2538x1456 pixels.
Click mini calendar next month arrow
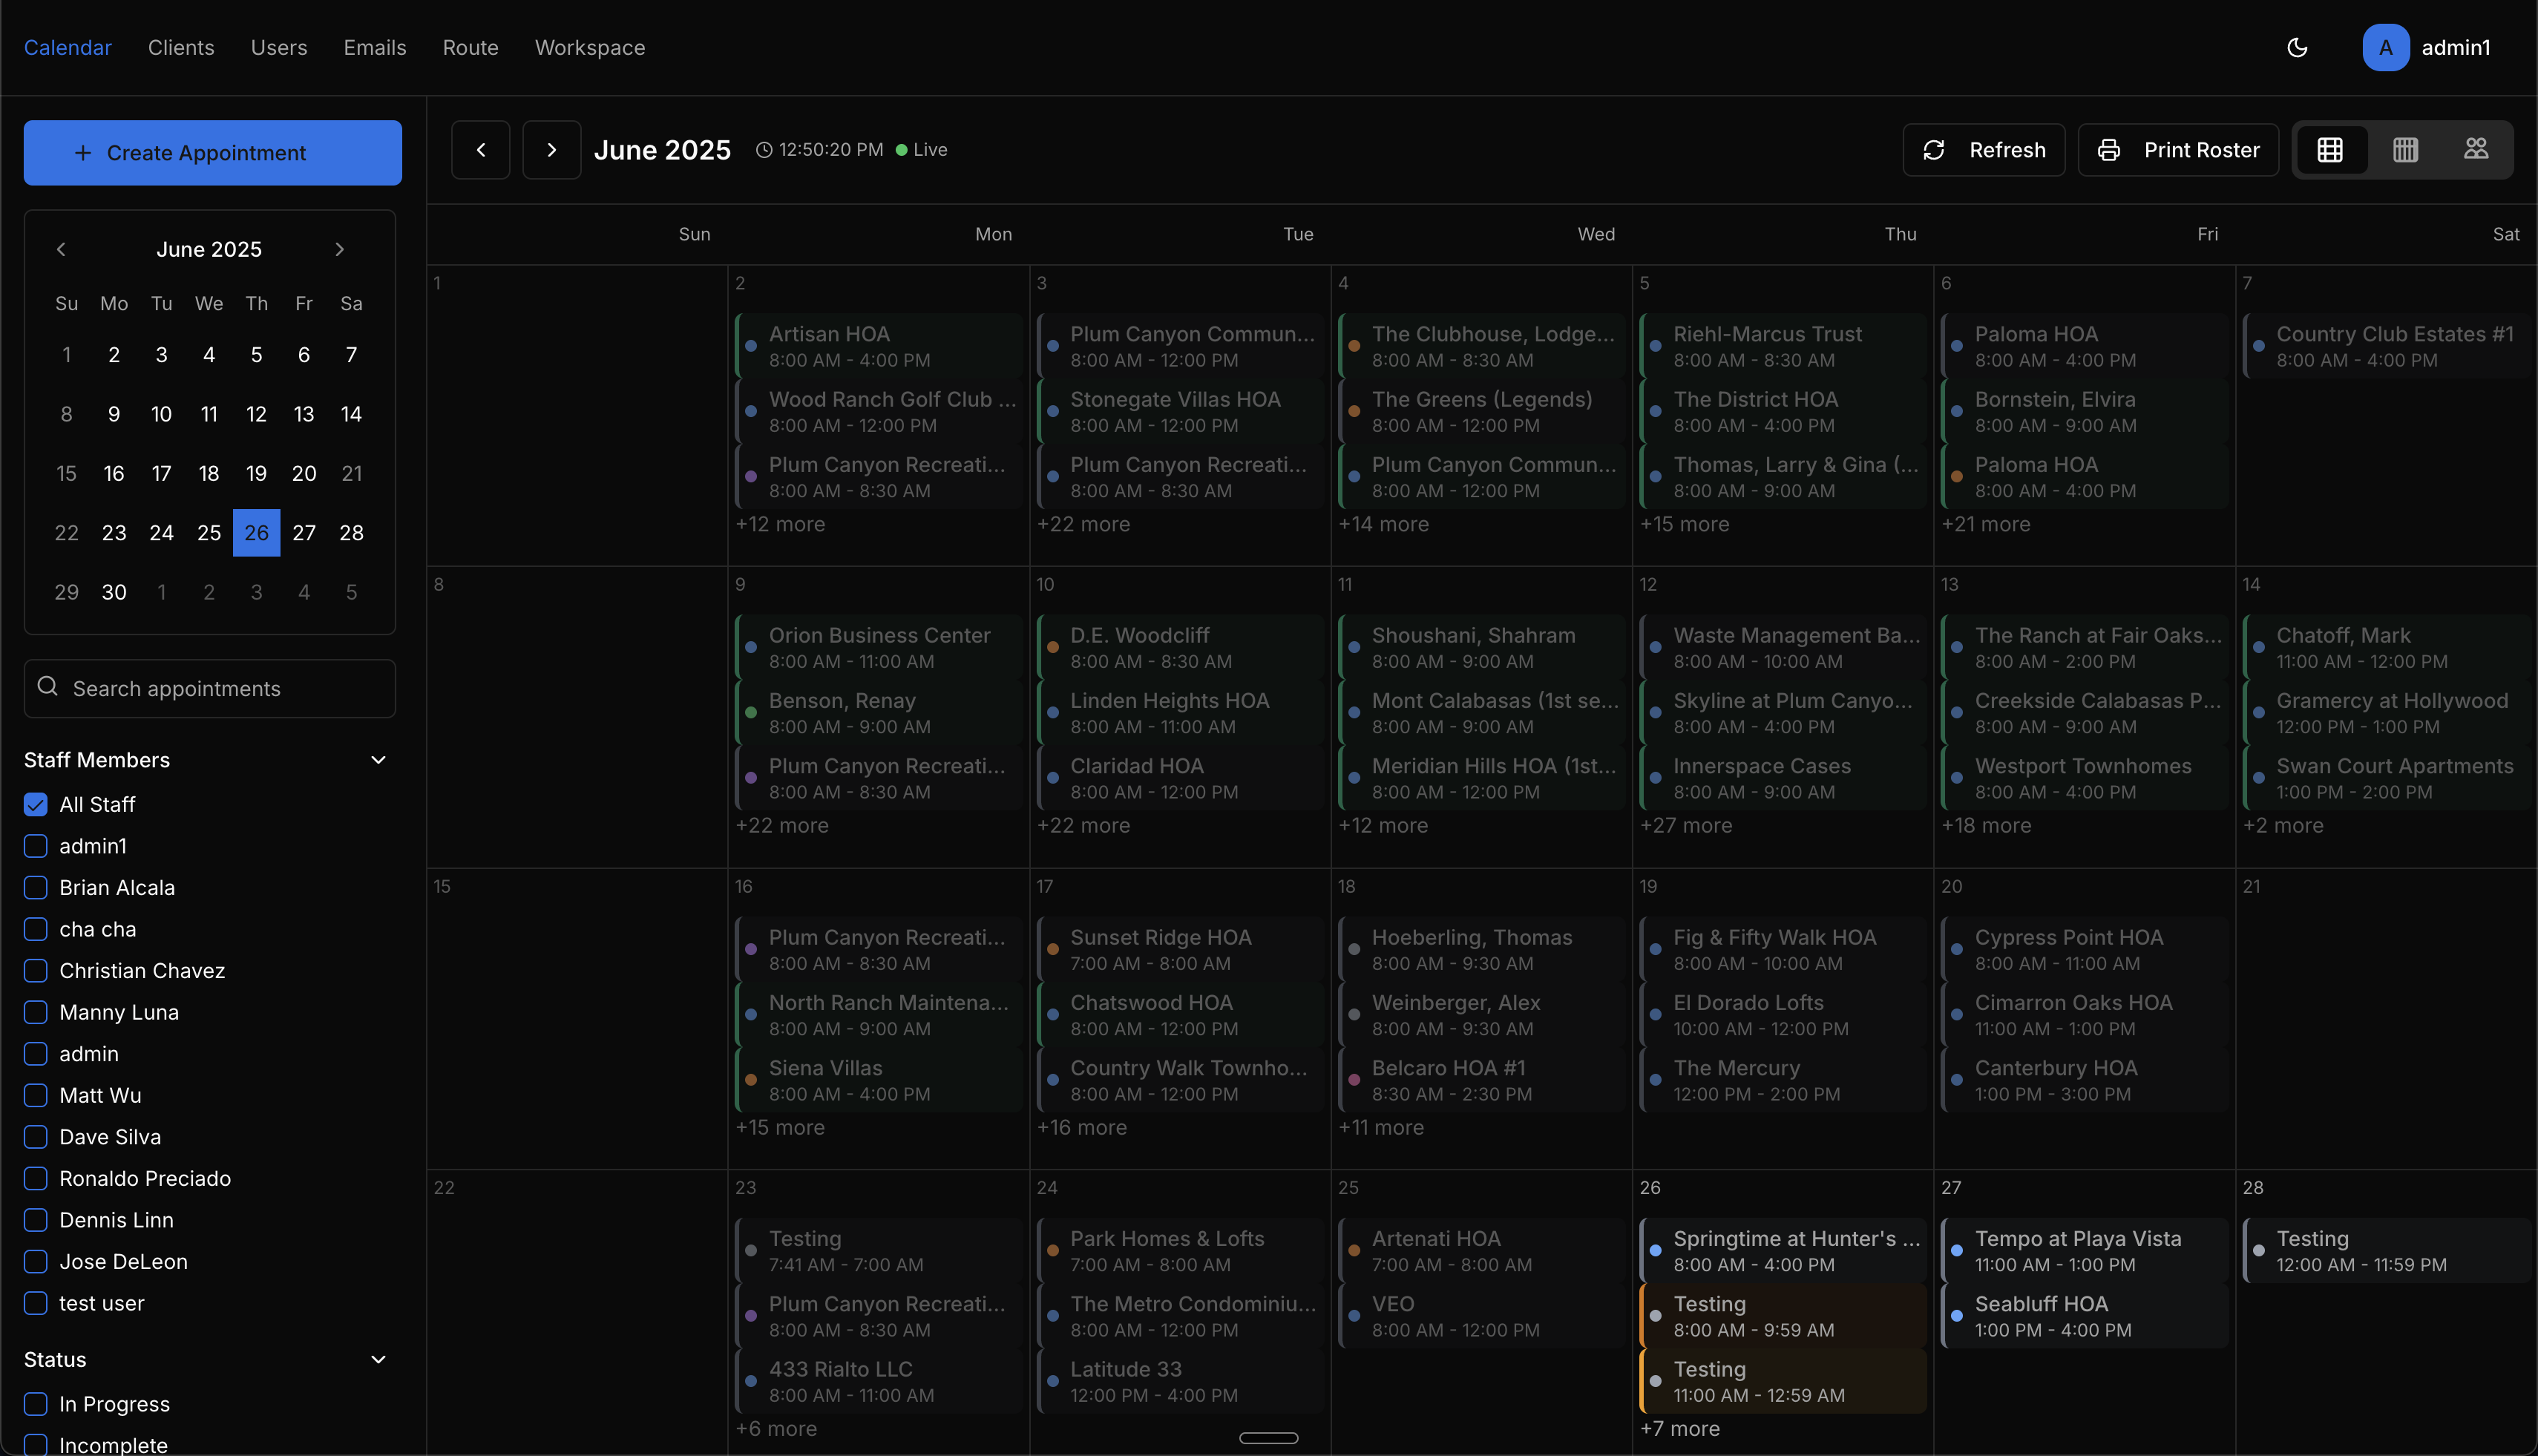coord(340,249)
